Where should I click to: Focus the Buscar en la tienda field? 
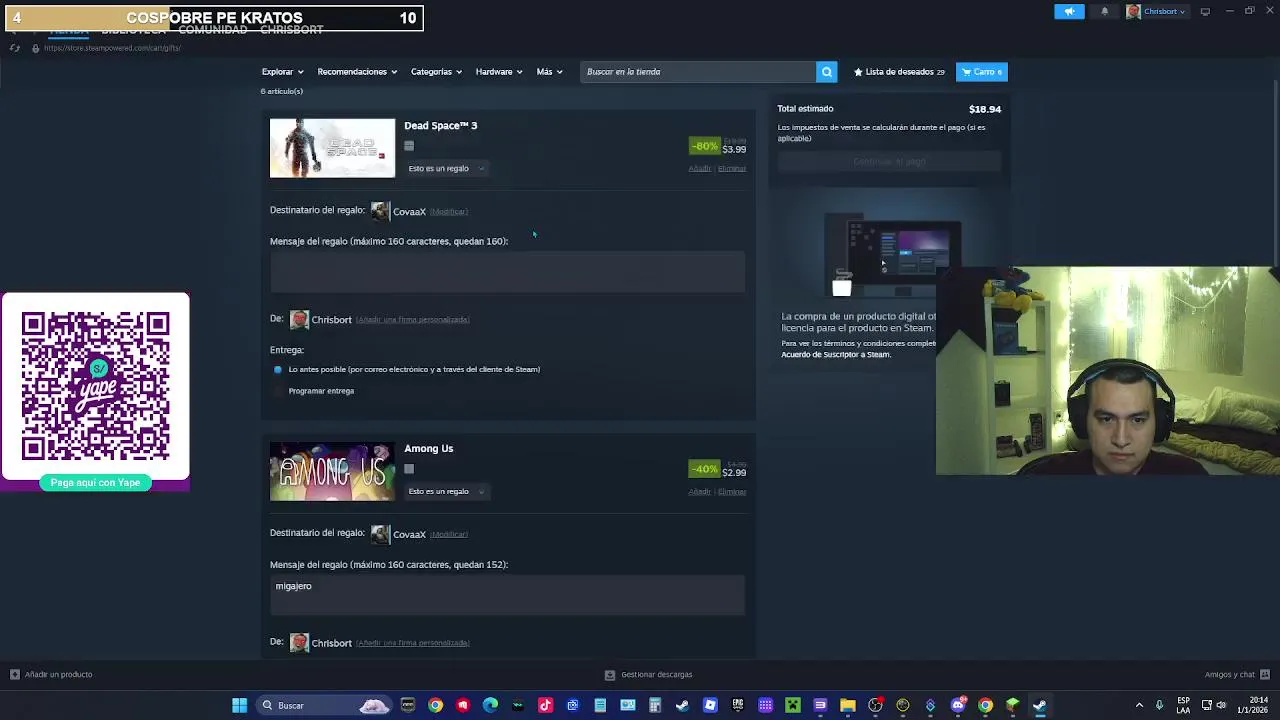[698, 72]
